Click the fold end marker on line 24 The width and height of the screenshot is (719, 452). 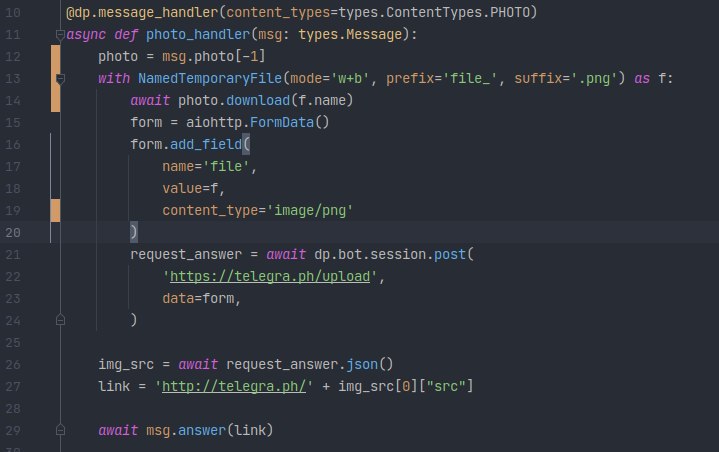pos(60,320)
